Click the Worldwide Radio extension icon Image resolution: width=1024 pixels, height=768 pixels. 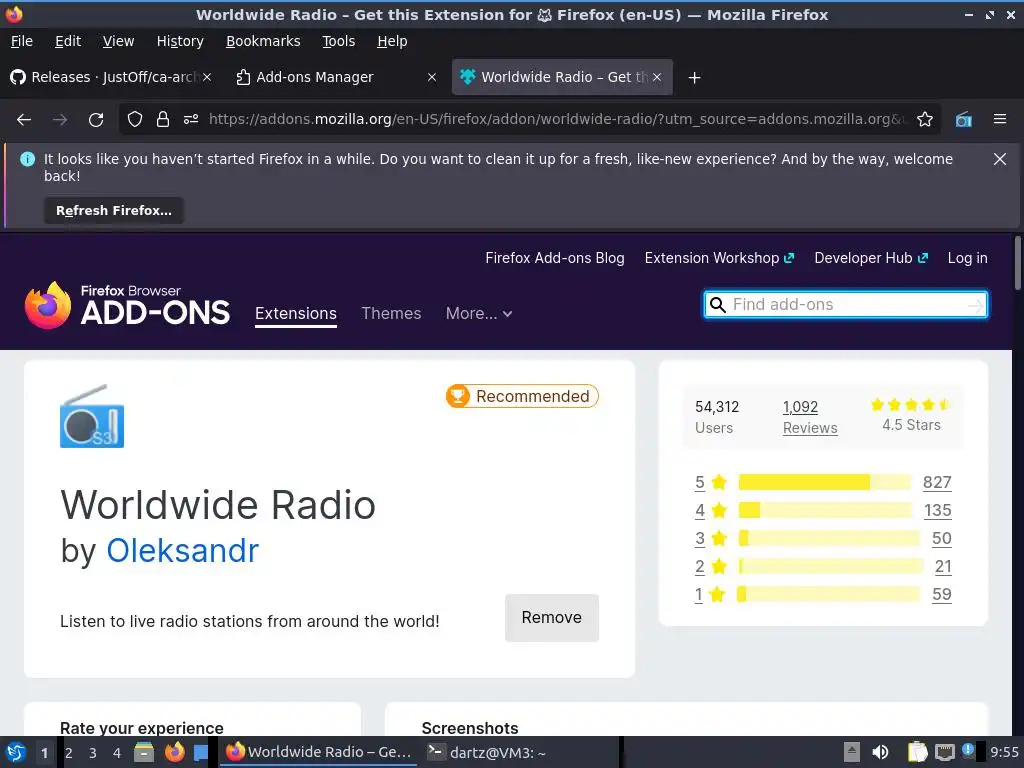[x=92, y=416]
